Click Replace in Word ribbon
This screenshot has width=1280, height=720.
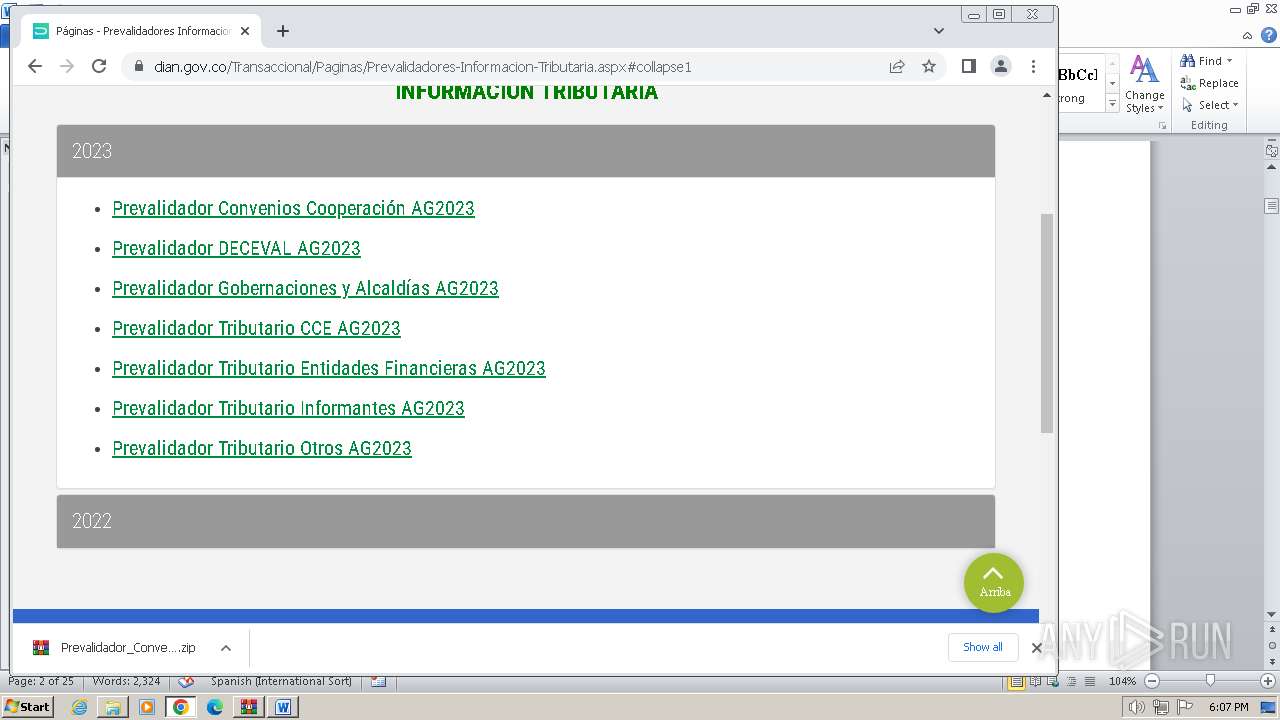1210,83
